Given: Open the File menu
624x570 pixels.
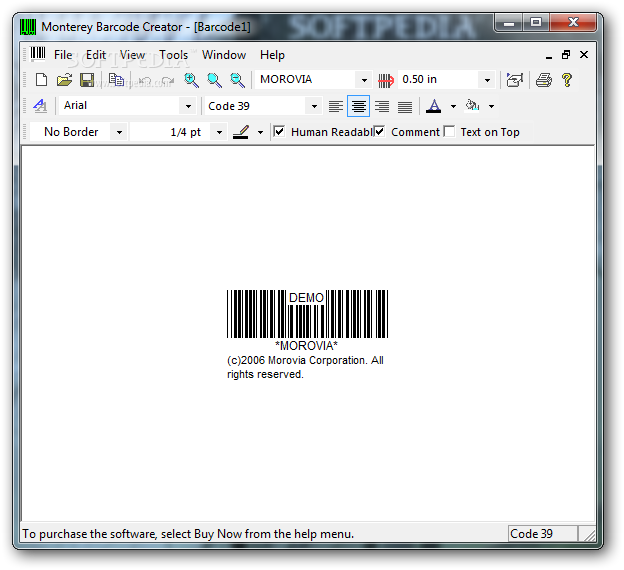Looking at the screenshot, I should [63, 55].
